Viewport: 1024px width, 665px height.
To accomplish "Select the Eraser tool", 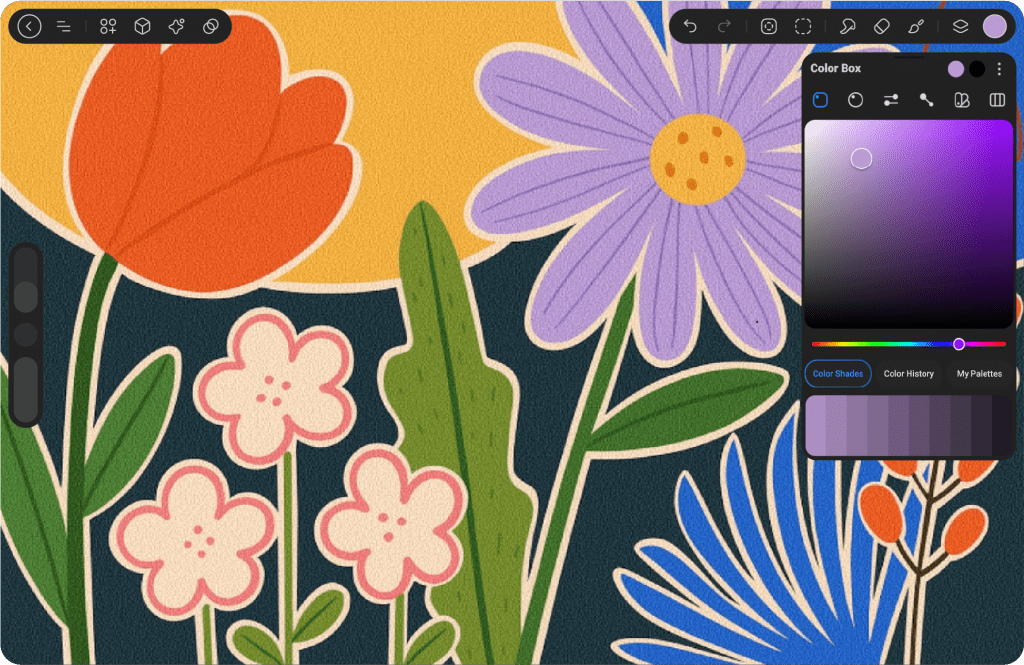I will coord(881,27).
